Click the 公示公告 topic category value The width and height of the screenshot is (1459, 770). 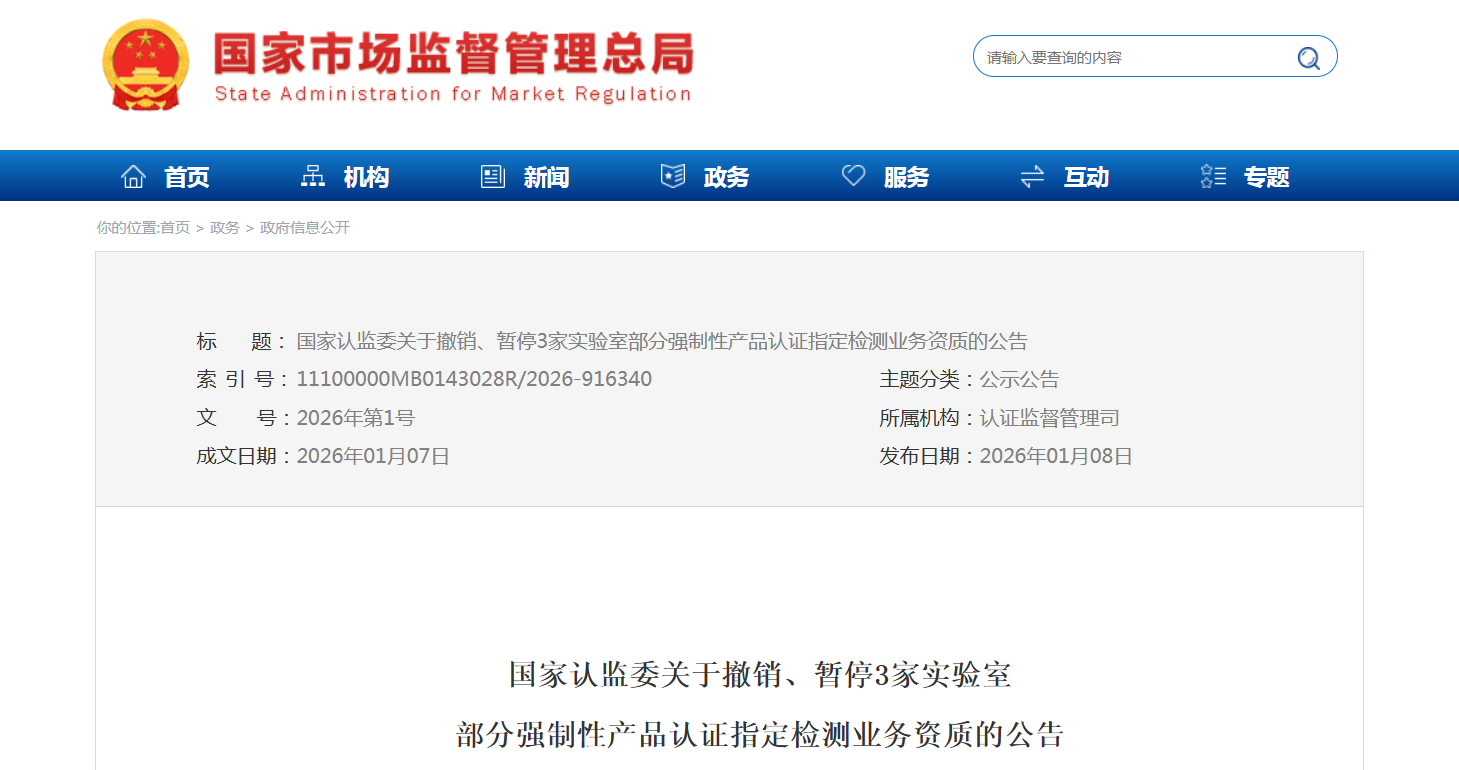coord(1019,380)
